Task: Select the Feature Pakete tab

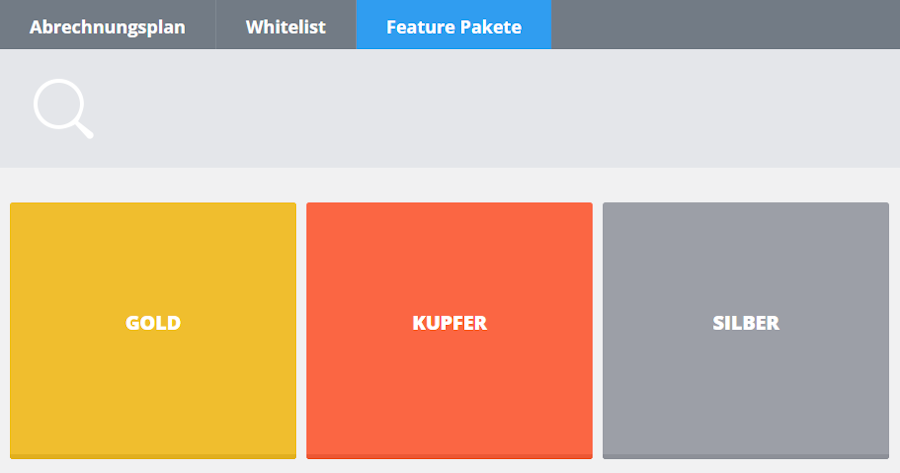Action: [x=453, y=26]
